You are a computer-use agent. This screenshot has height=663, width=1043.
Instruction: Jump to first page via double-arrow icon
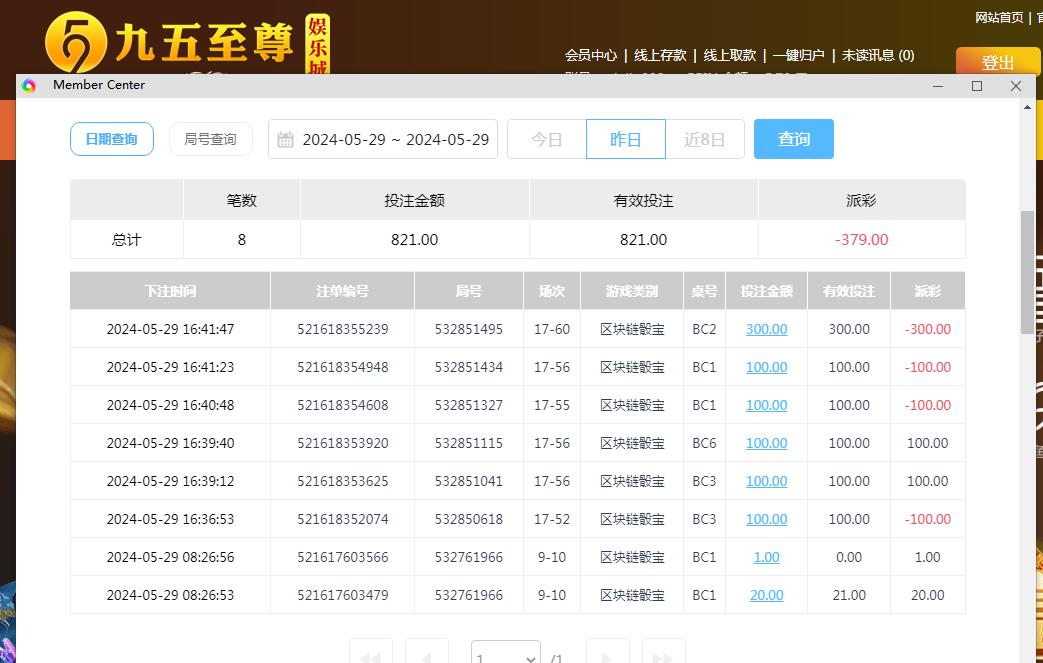pos(370,655)
